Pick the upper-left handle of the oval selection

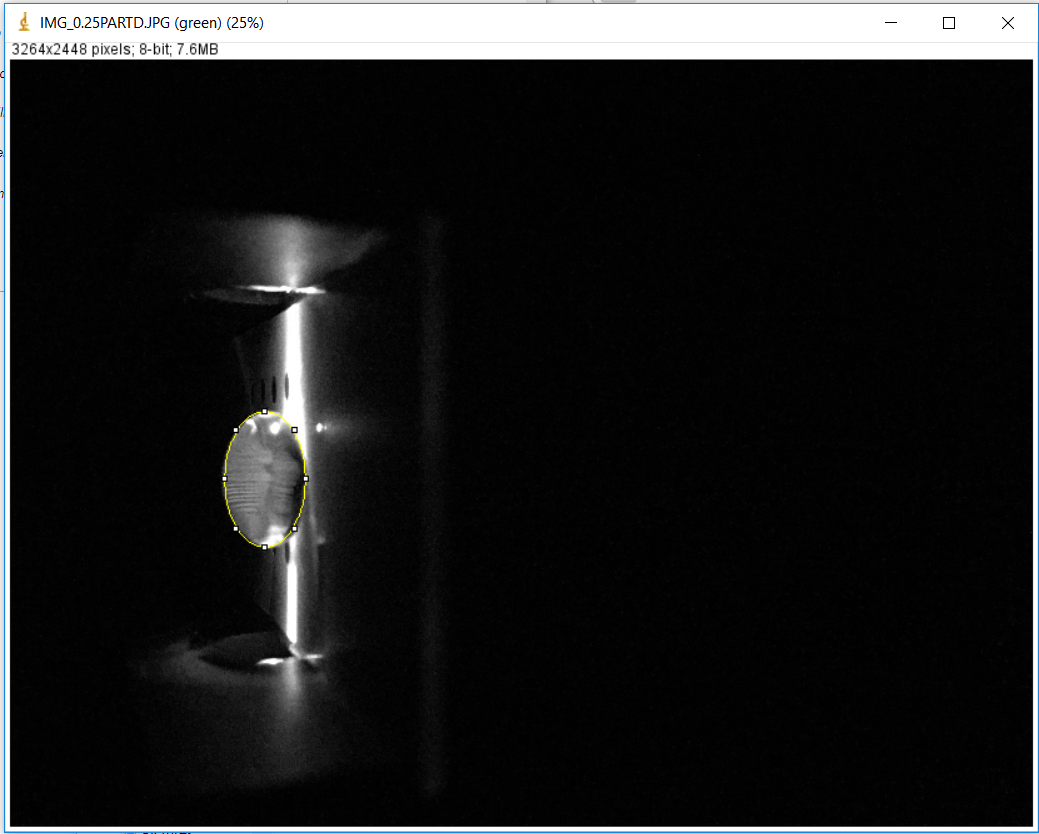pyautogui.click(x=236, y=430)
